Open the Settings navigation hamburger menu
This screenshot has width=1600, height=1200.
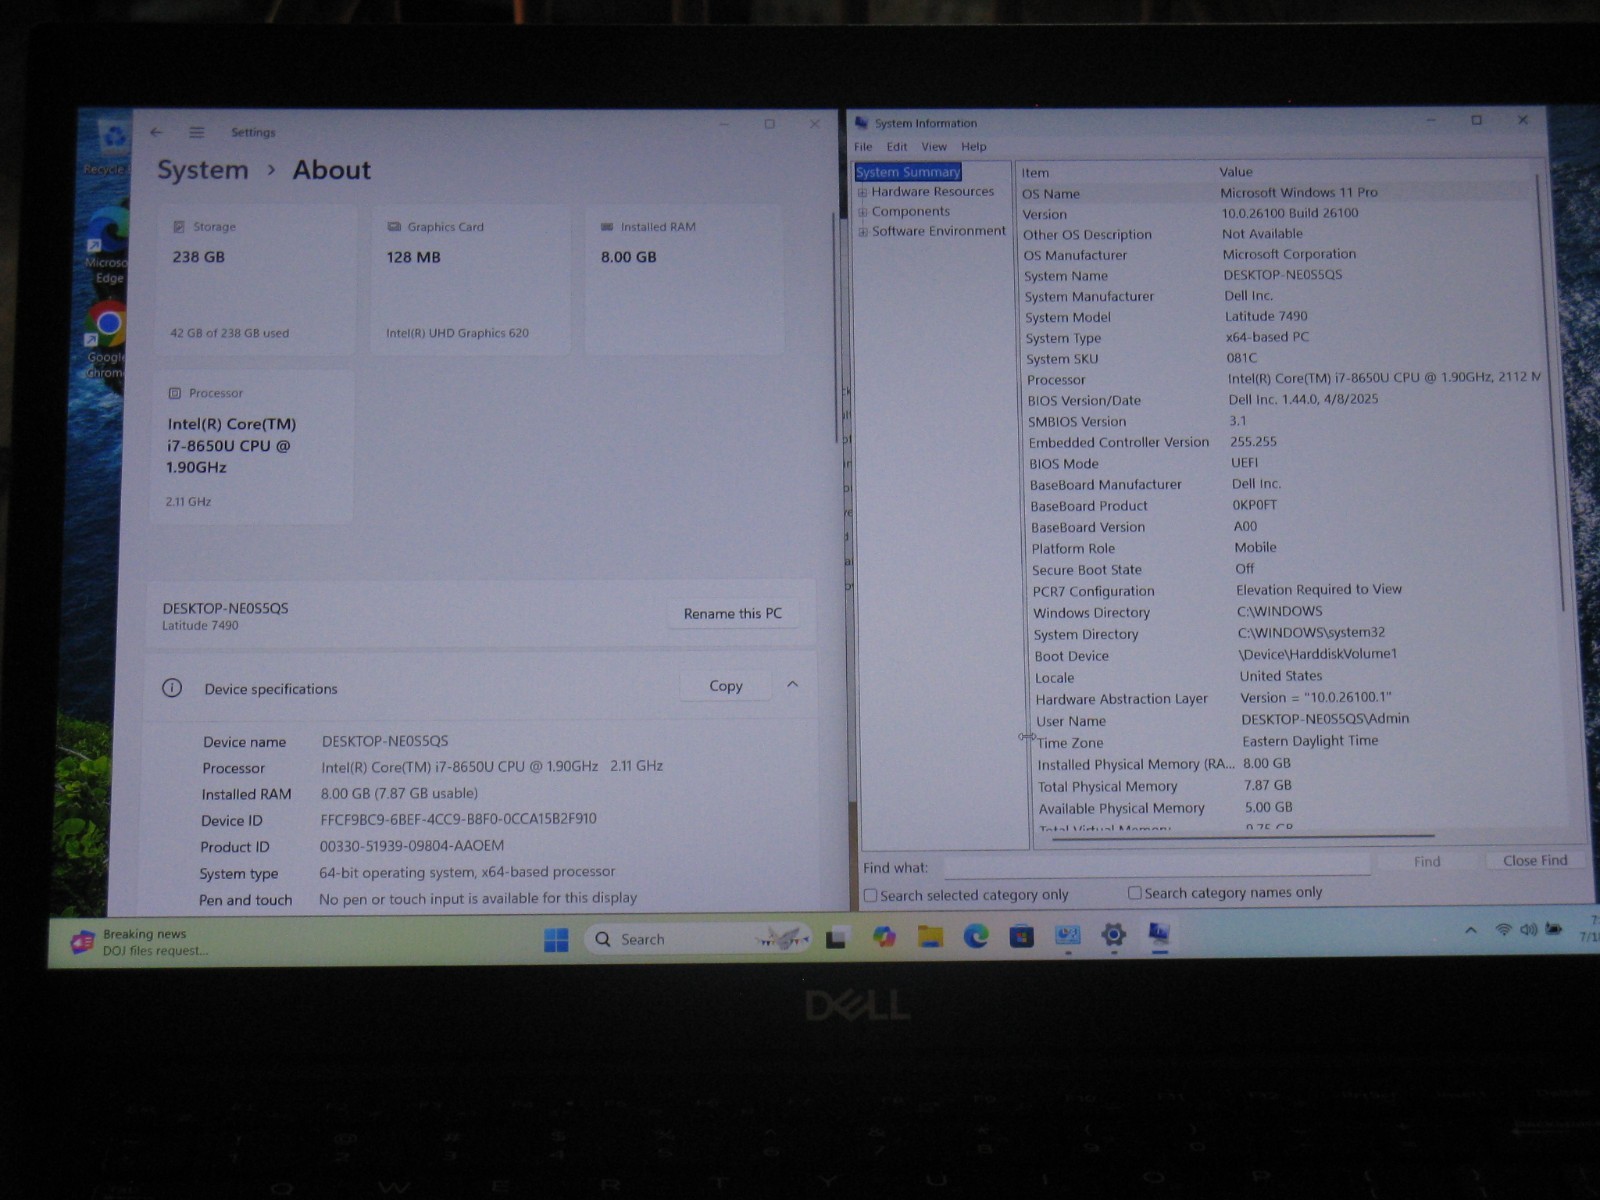click(x=197, y=132)
